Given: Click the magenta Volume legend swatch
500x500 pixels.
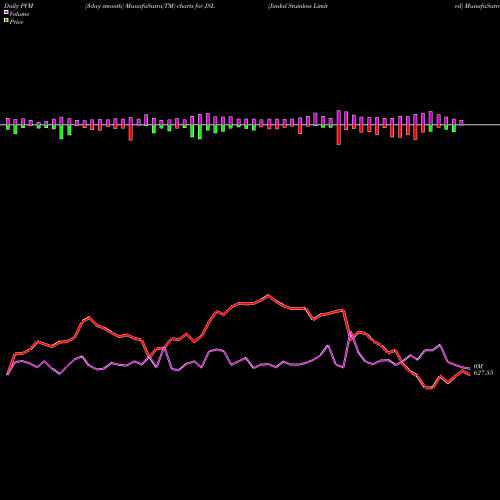Looking at the screenshot, I should [6, 12].
